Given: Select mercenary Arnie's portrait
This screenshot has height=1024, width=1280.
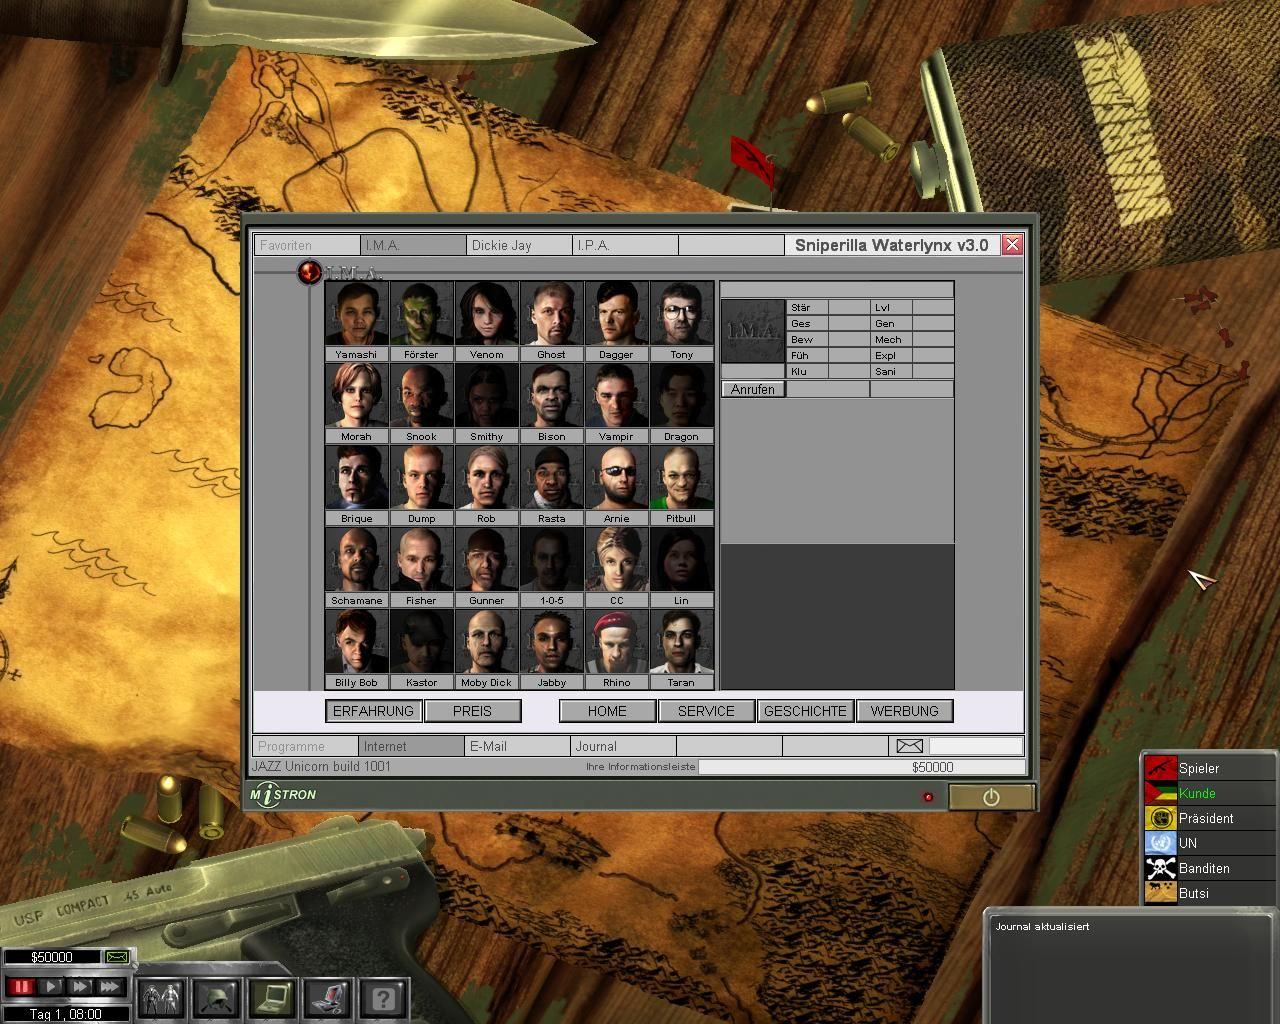Looking at the screenshot, I should coord(617,479).
